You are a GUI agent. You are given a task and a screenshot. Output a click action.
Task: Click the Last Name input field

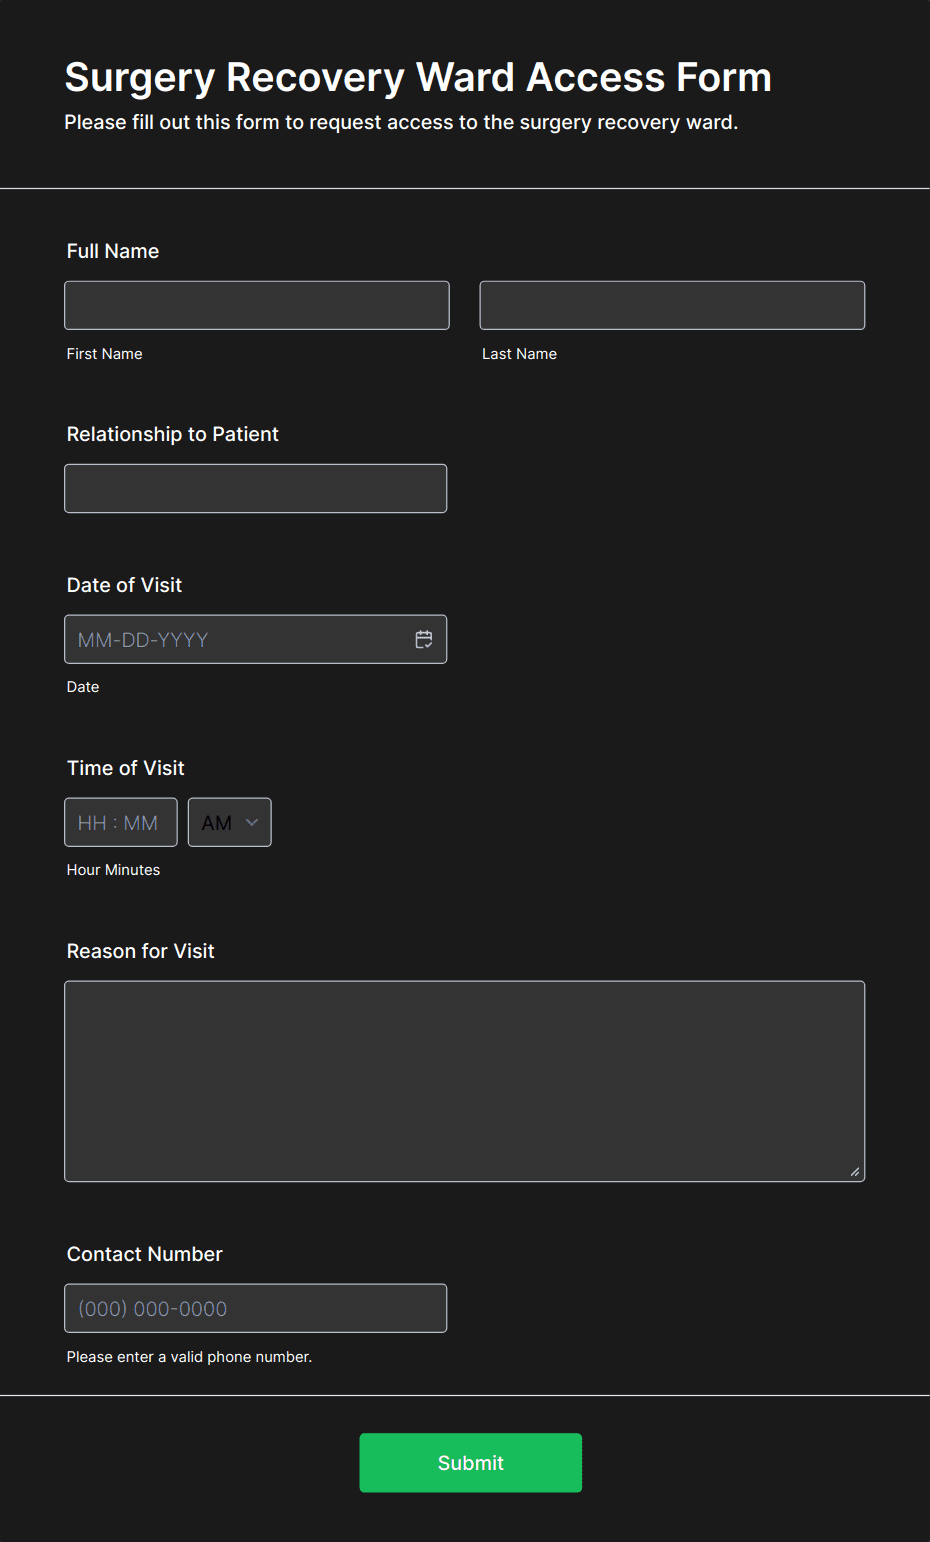[672, 305]
